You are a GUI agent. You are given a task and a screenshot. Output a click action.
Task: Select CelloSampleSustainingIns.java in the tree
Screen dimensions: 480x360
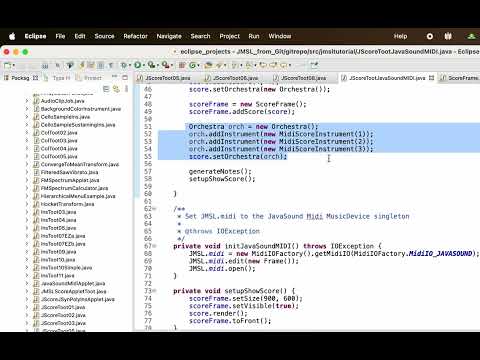click(x=78, y=125)
